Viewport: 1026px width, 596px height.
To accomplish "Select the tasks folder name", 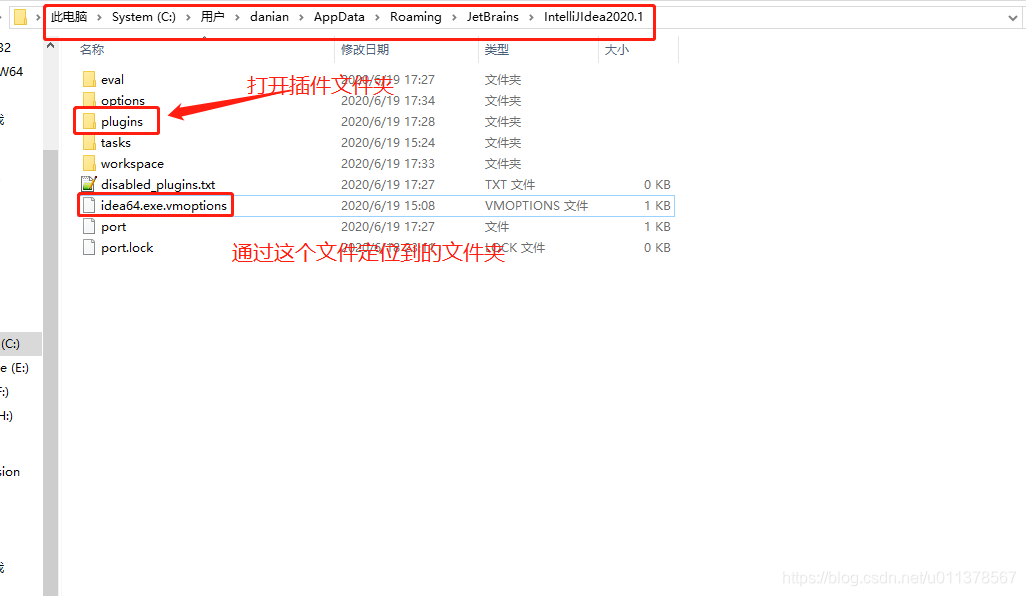I will 116,143.
